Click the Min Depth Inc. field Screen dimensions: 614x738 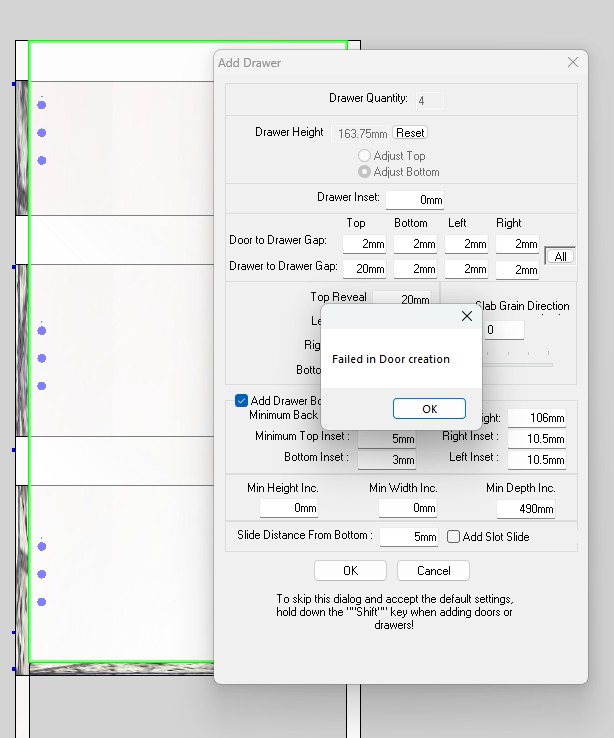(526, 509)
